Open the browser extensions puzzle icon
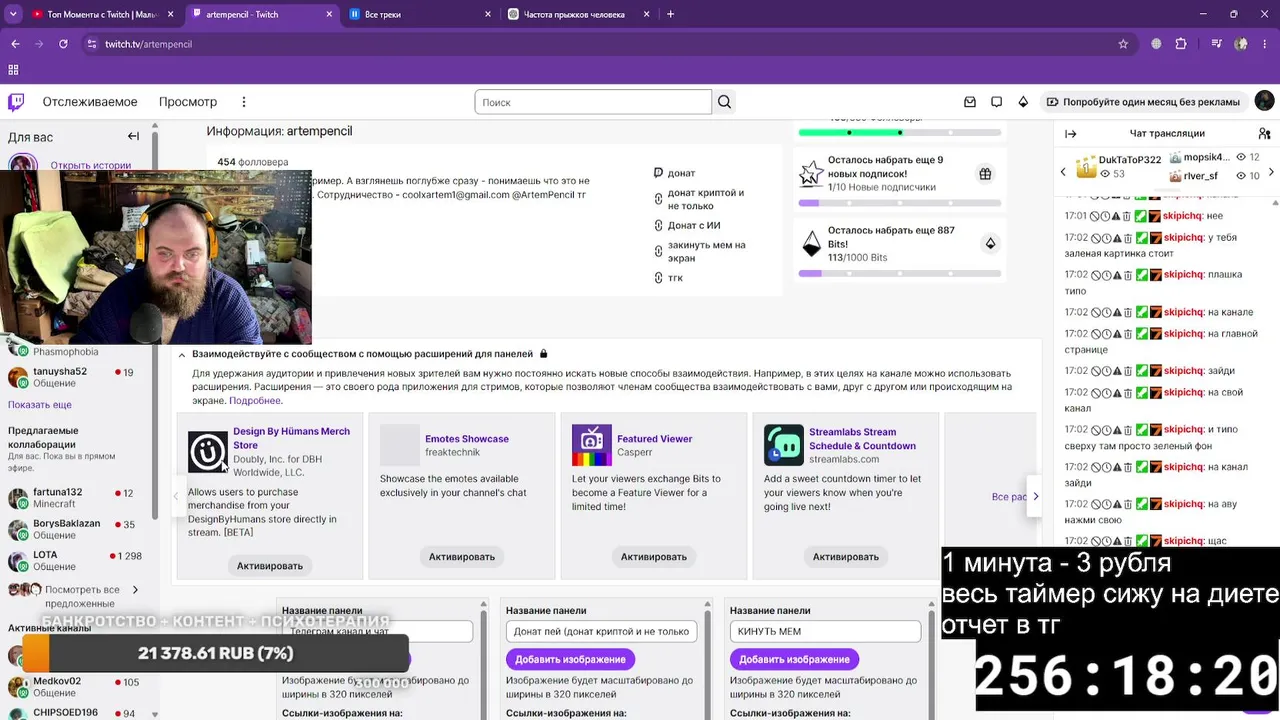 coord(1181,44)
